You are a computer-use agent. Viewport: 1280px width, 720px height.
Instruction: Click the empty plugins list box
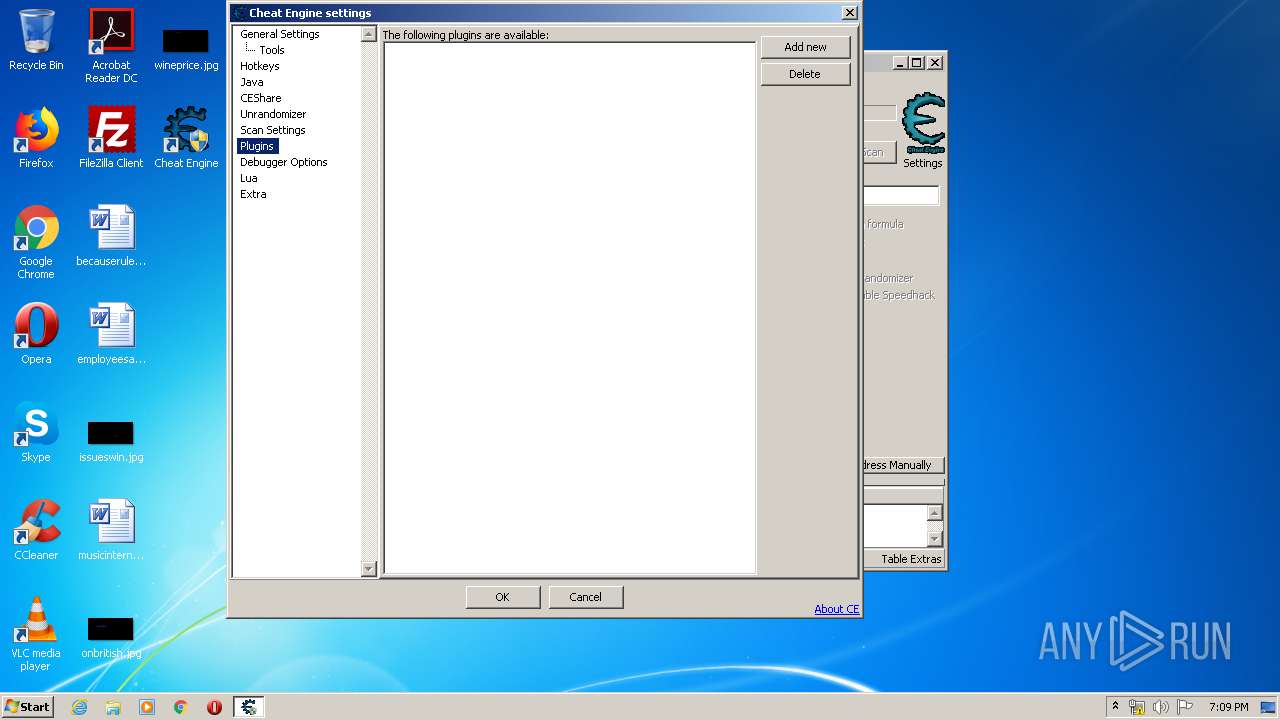570,308
